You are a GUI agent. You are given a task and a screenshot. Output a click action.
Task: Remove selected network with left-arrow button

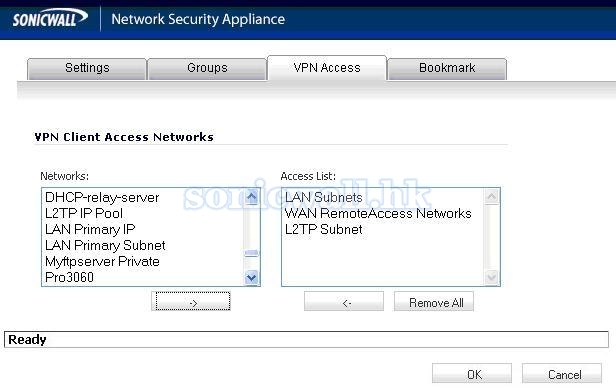[344, 301]
